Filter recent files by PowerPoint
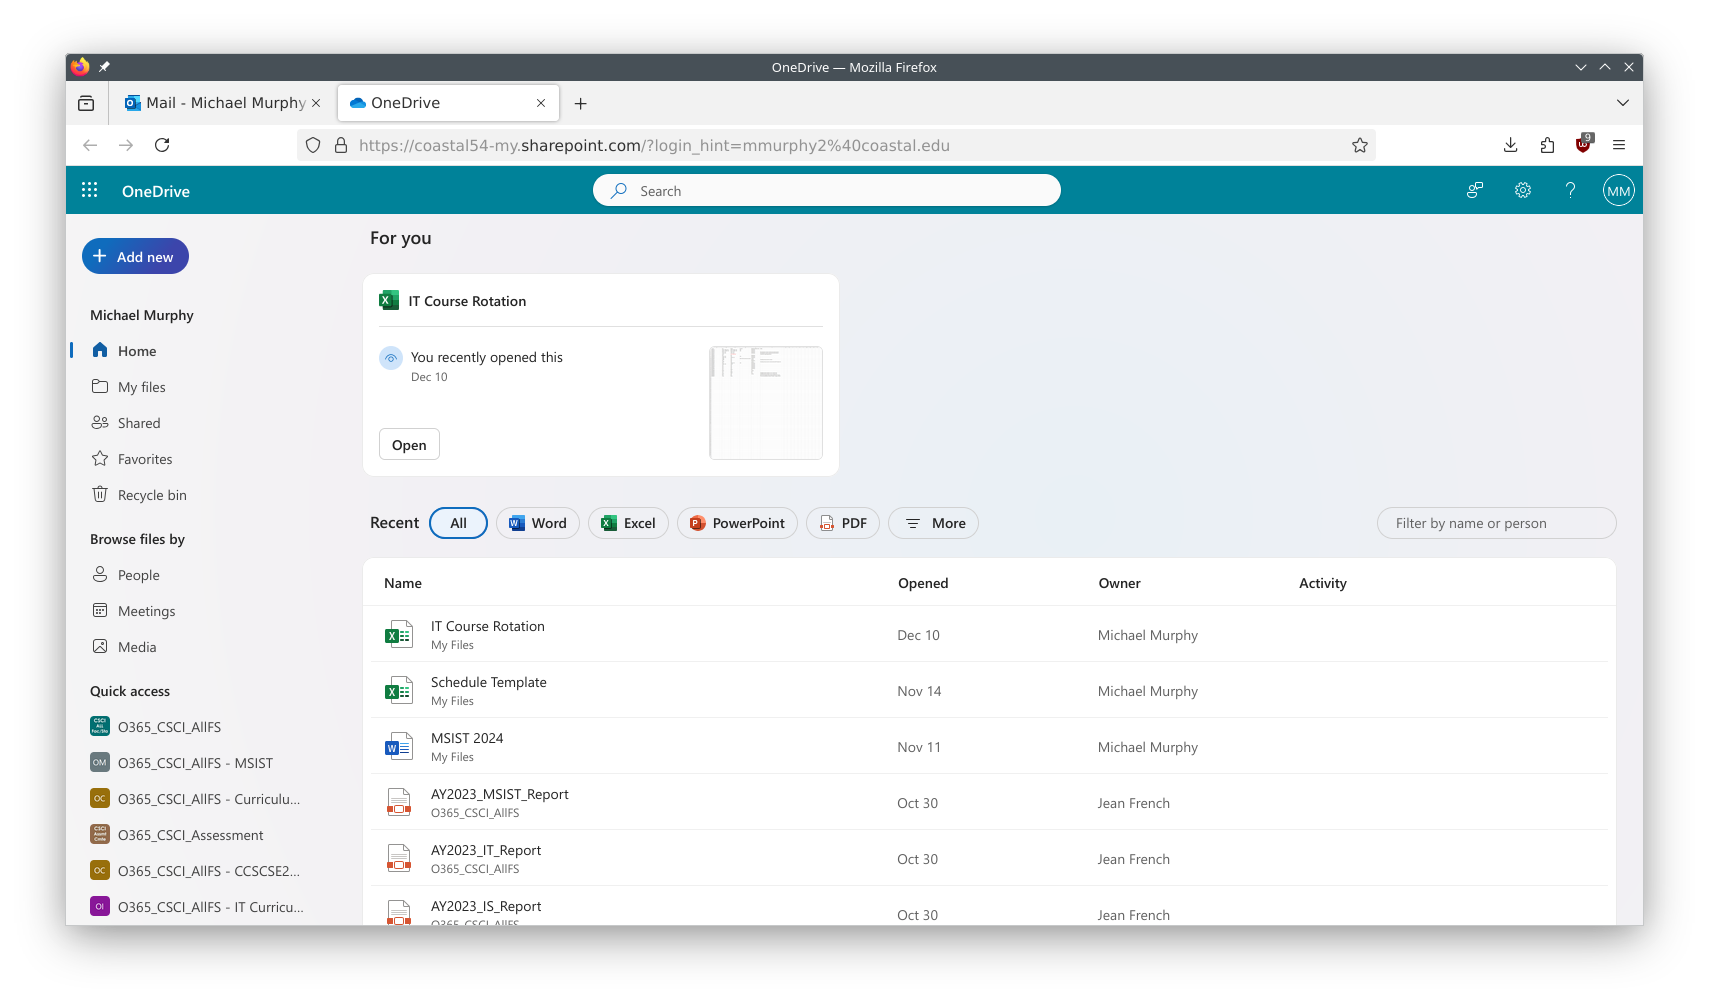1709x1003 pixels. point(737,523)
